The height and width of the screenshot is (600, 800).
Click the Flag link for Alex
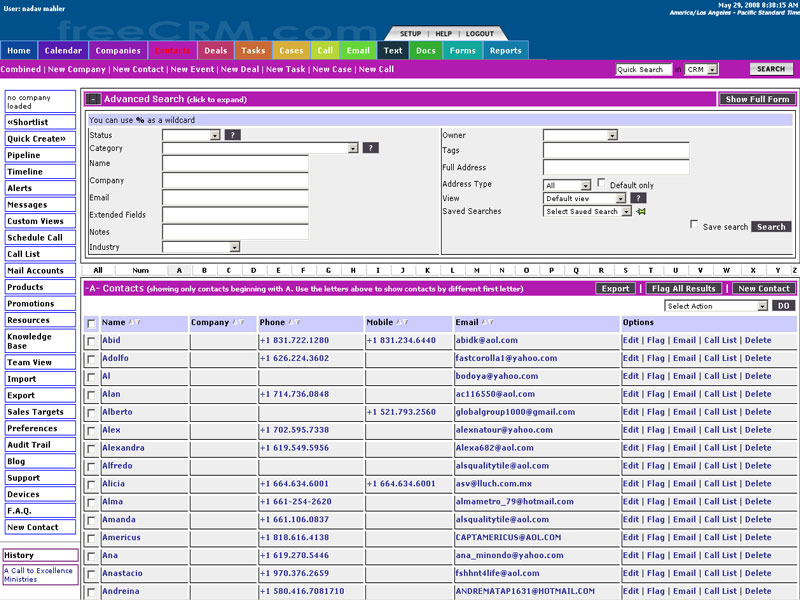click(656, 430)
